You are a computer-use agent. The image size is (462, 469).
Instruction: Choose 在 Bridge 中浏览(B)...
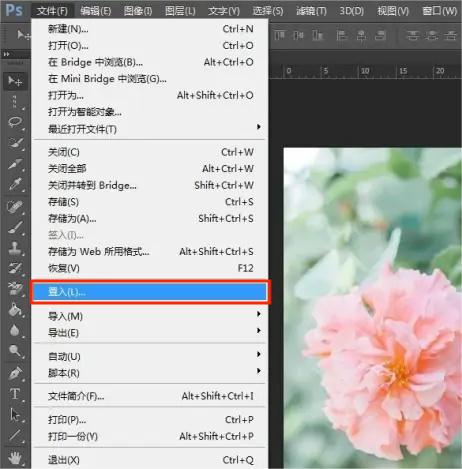[150, 62]
